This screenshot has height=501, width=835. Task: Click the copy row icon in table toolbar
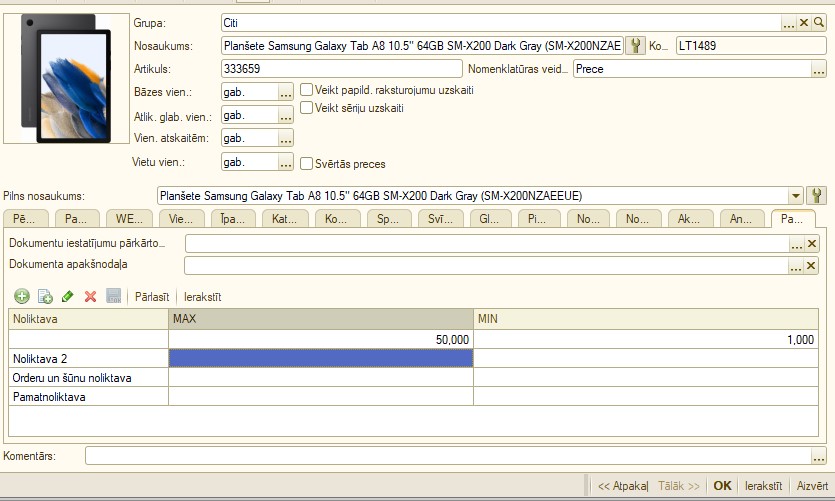(x=45, y=297)
